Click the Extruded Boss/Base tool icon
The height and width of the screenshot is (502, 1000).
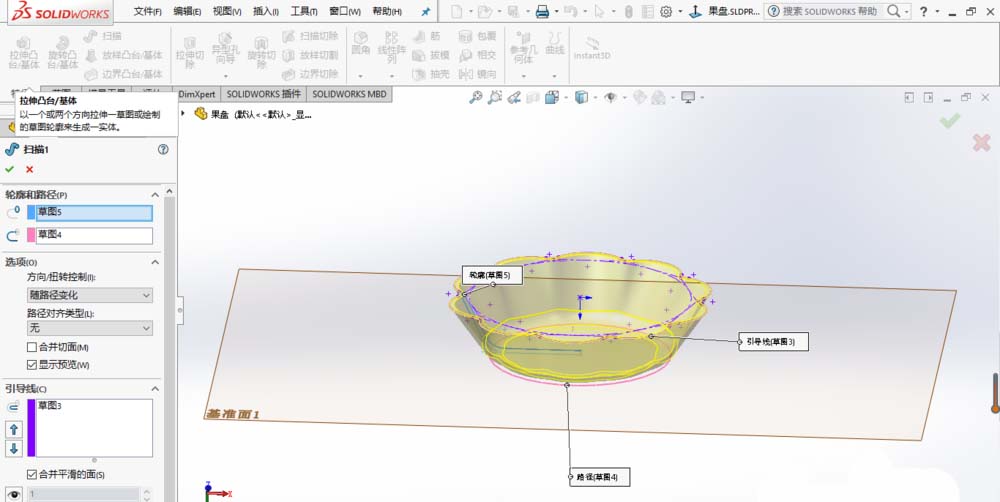pos(24,52)
